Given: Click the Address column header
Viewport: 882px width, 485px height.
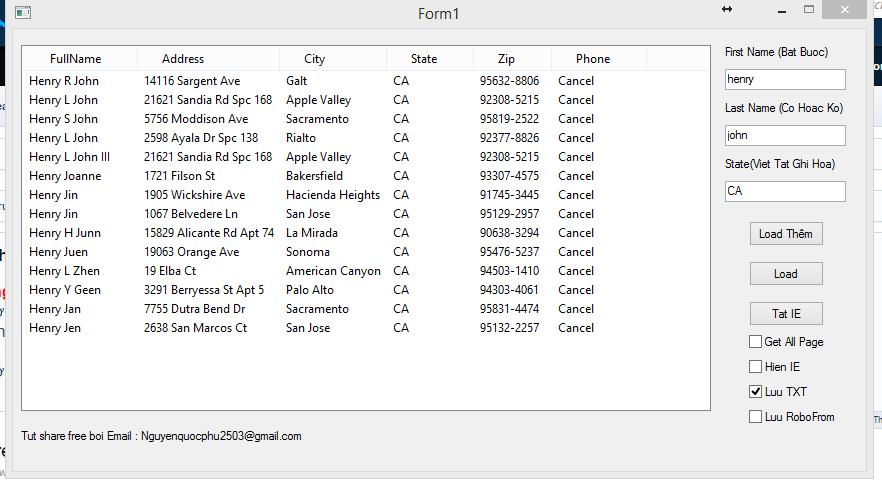Looking at the screenshot, I should (x=183, y=59).
